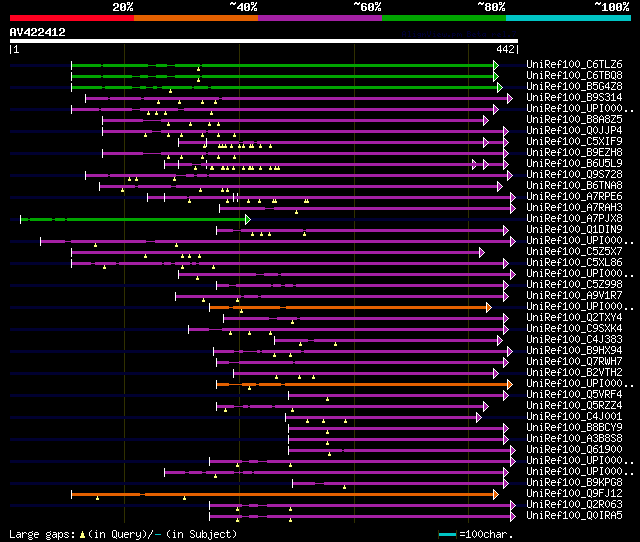The height and width of the screenshot is (542, 640).
Task: Click the purple C5Z5X7 alignment bar
Action: (x=276, y=253)
